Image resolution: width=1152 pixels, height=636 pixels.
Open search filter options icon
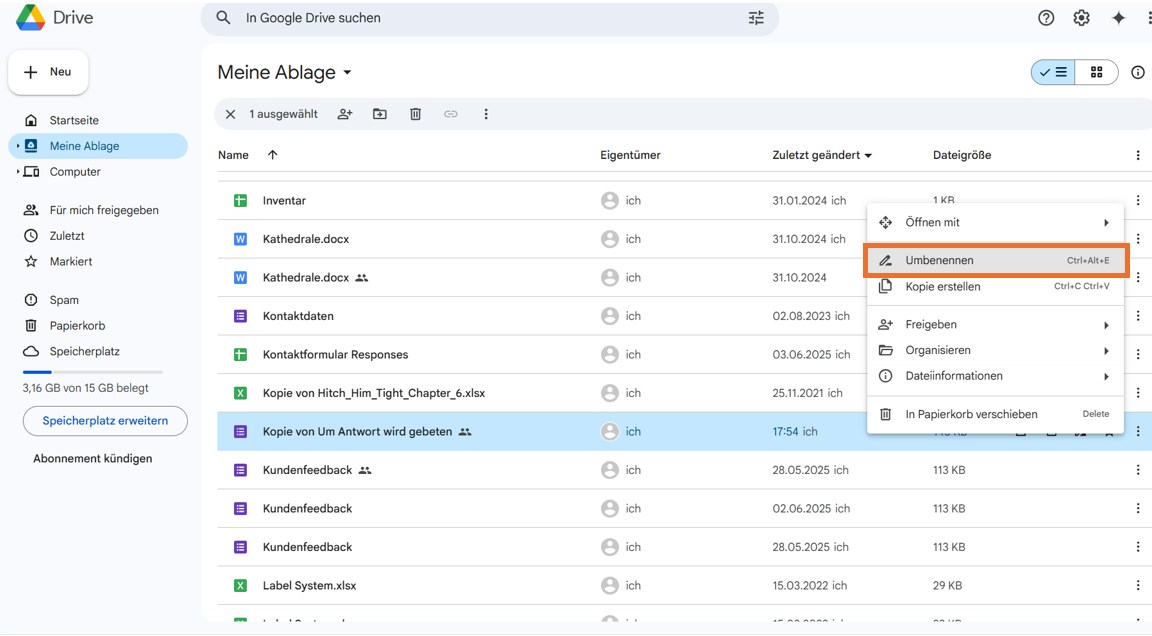pyautogui.click(x=756, y=18)
